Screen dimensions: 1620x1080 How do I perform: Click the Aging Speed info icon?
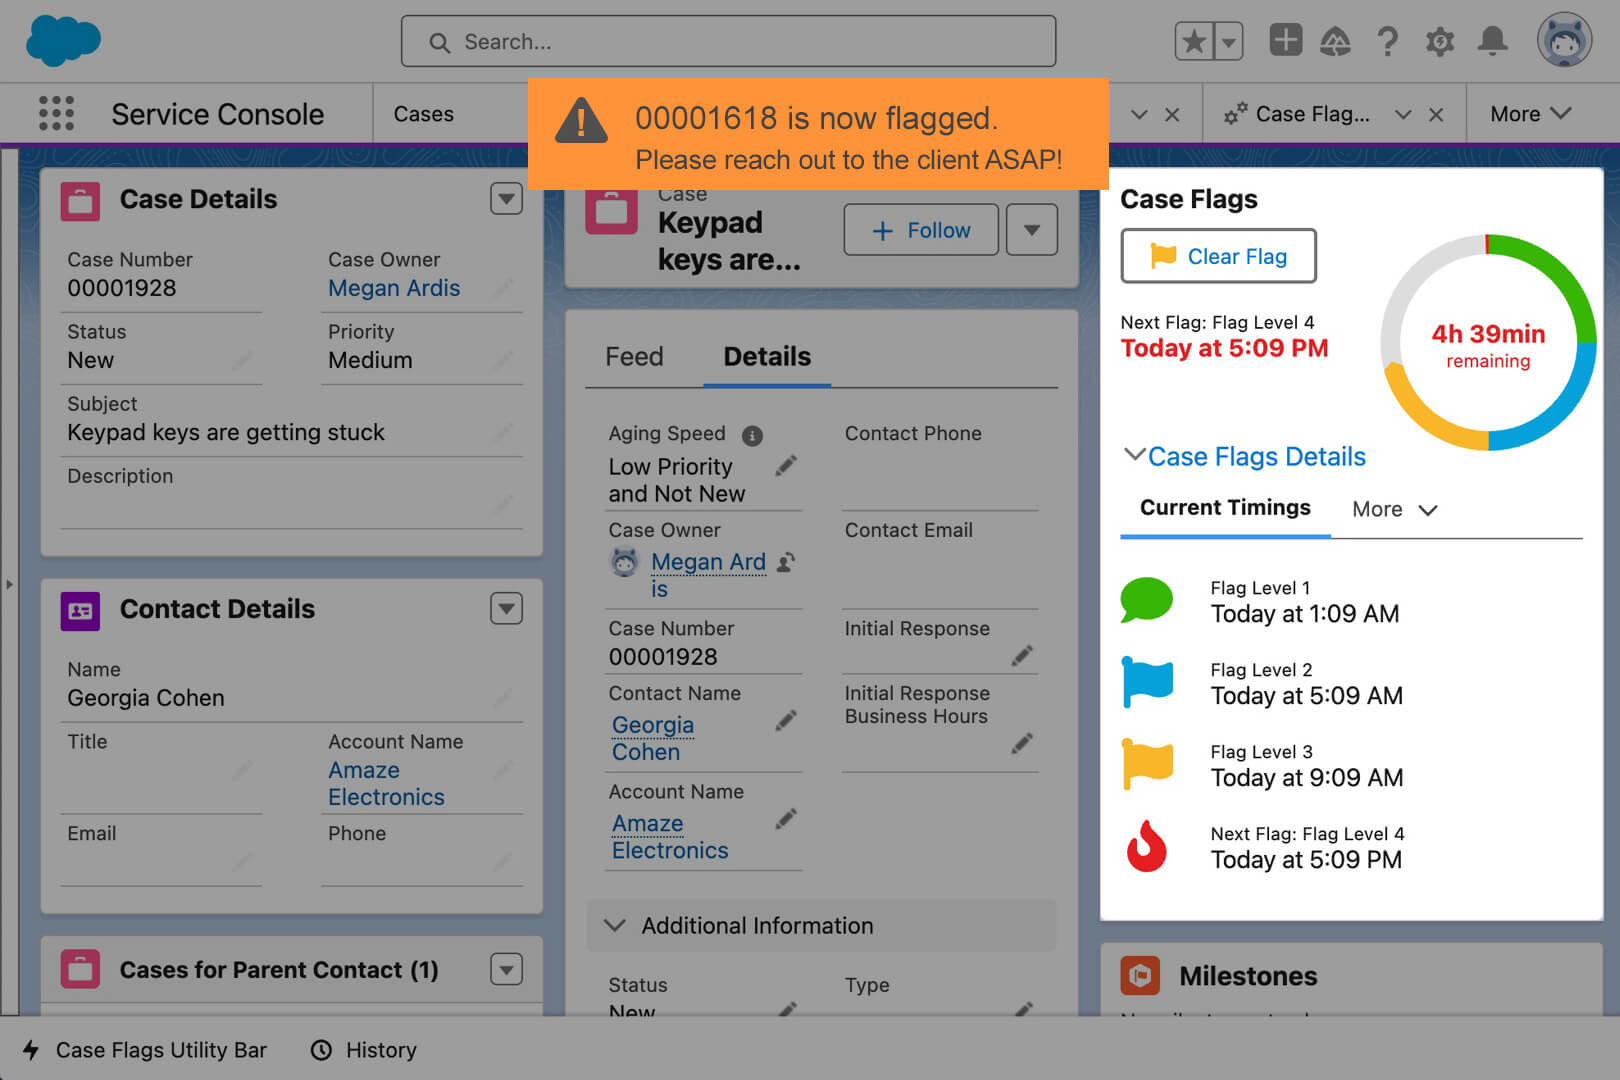[751, 435]
